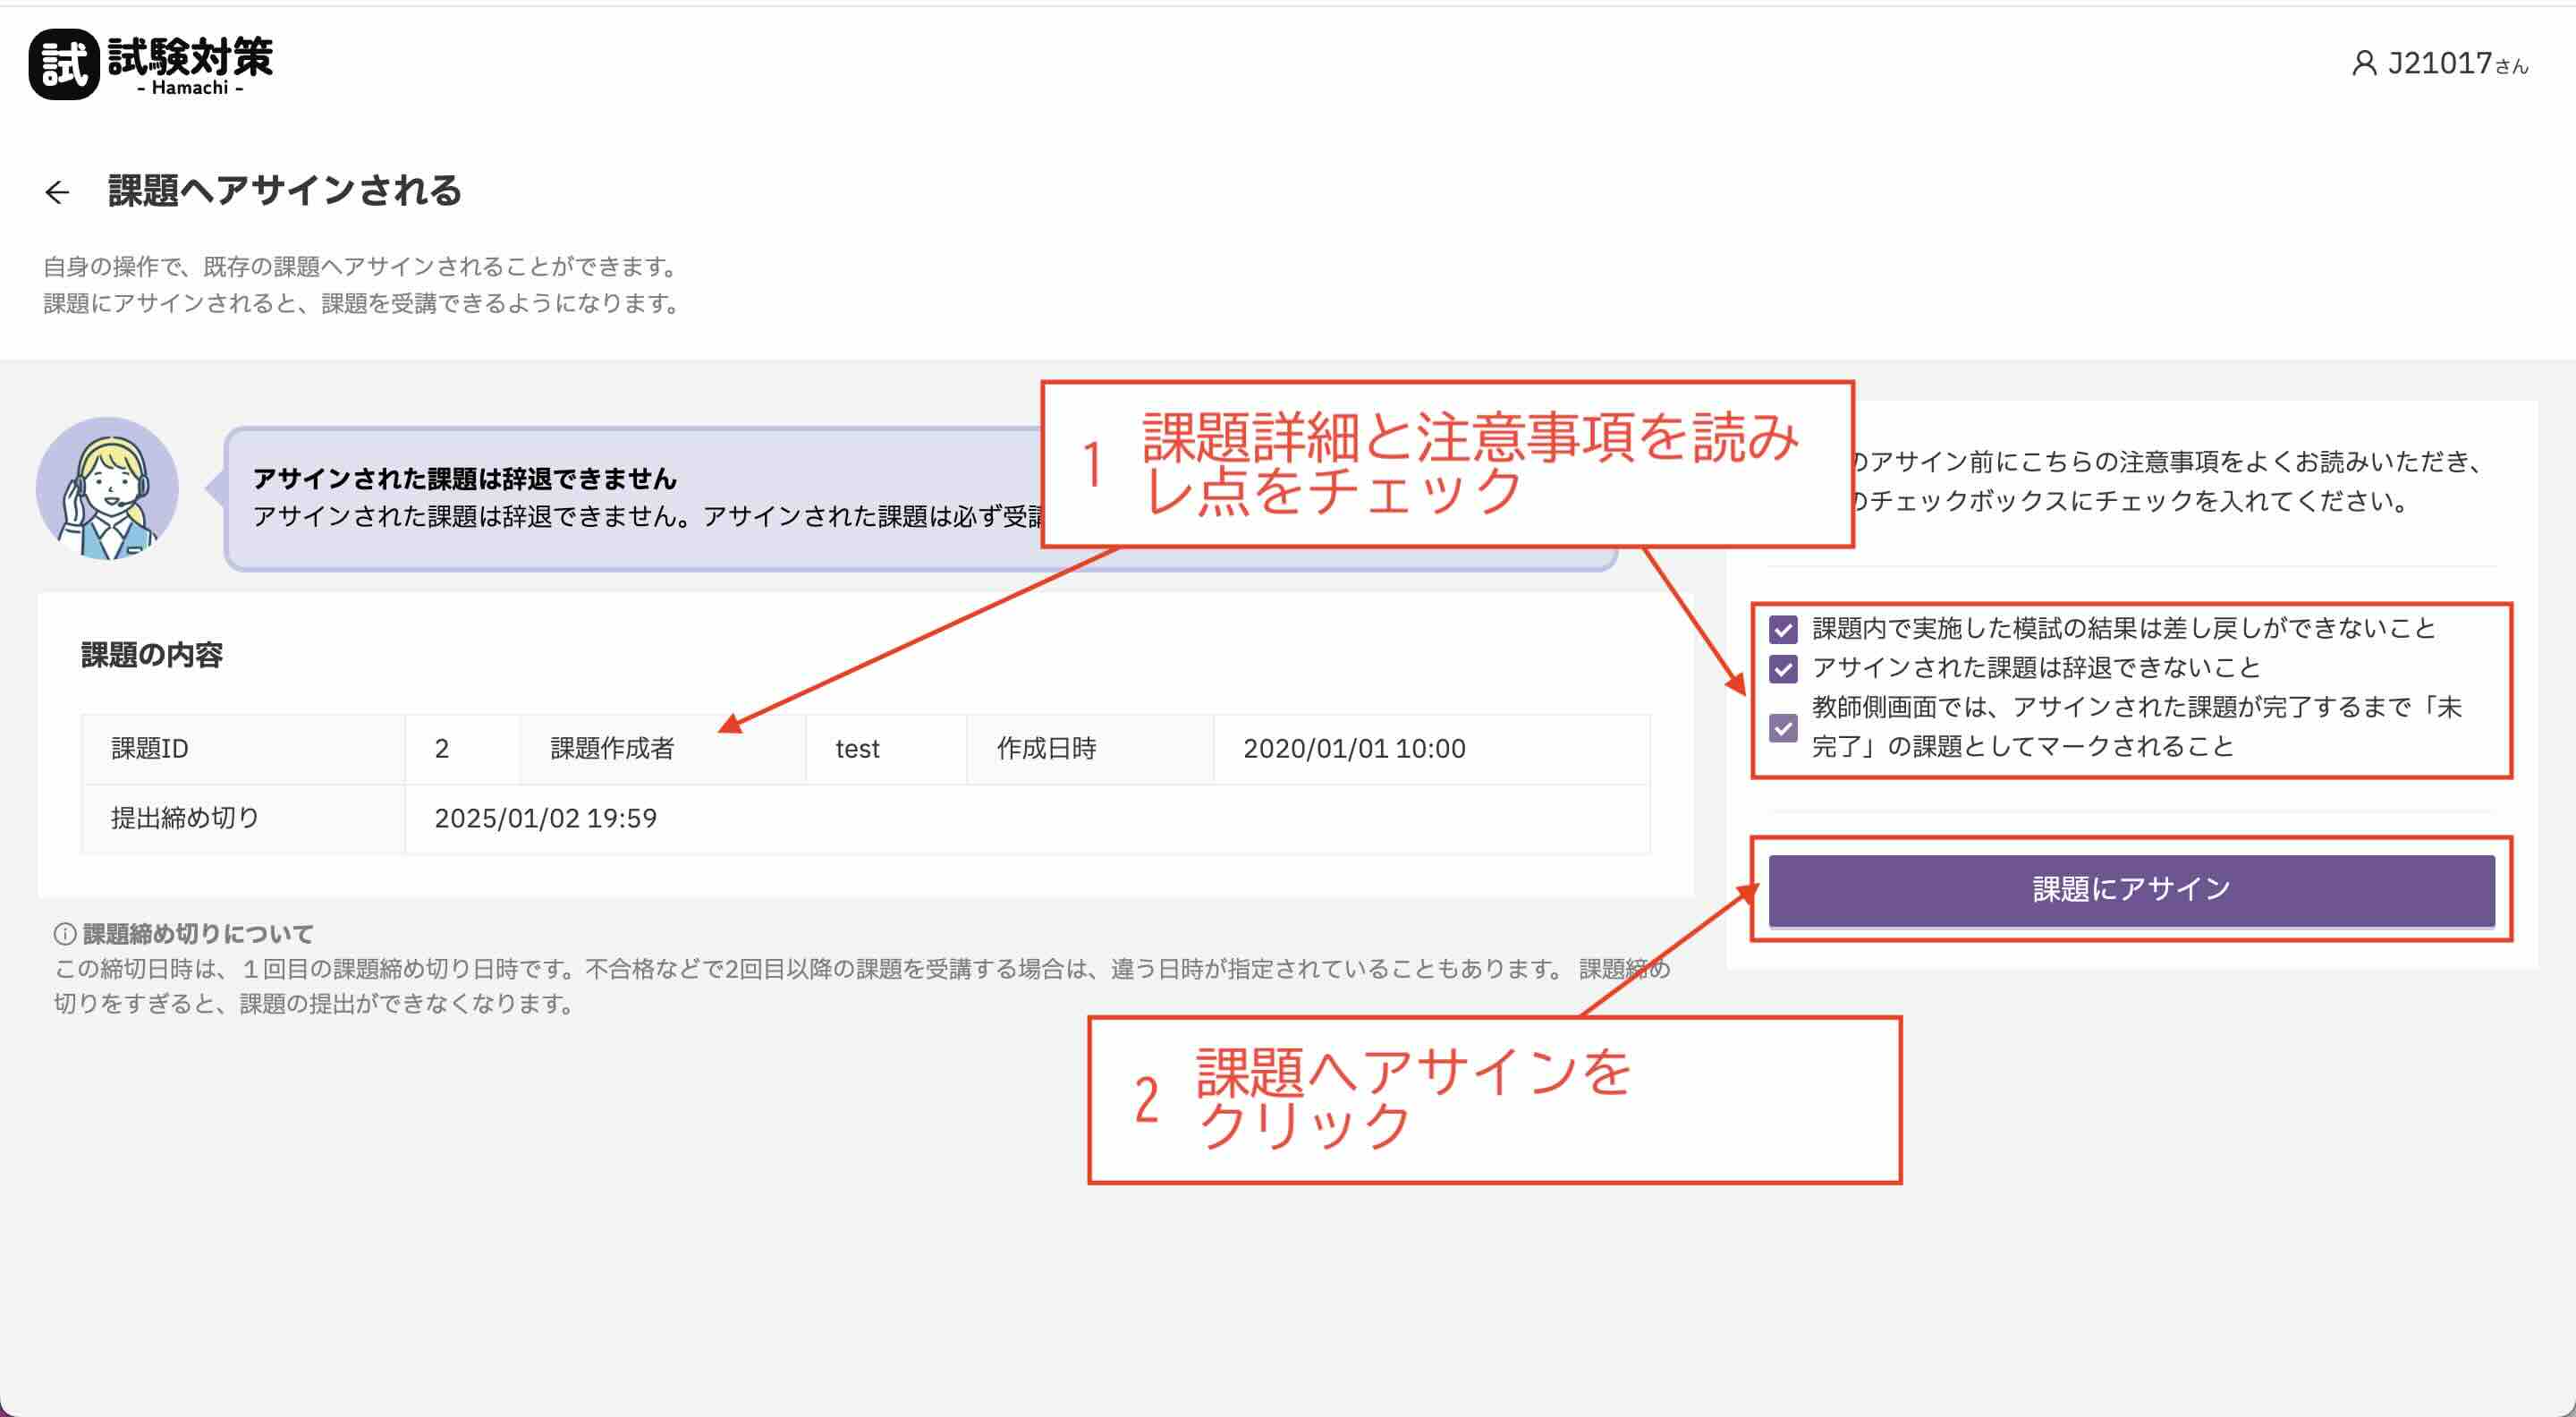The image size is (2576, 1417).
Task: Uncheck 模試の結果は差し戻しができないこと checkbox
Action: pyautogui.click(x=1784, y=628)
